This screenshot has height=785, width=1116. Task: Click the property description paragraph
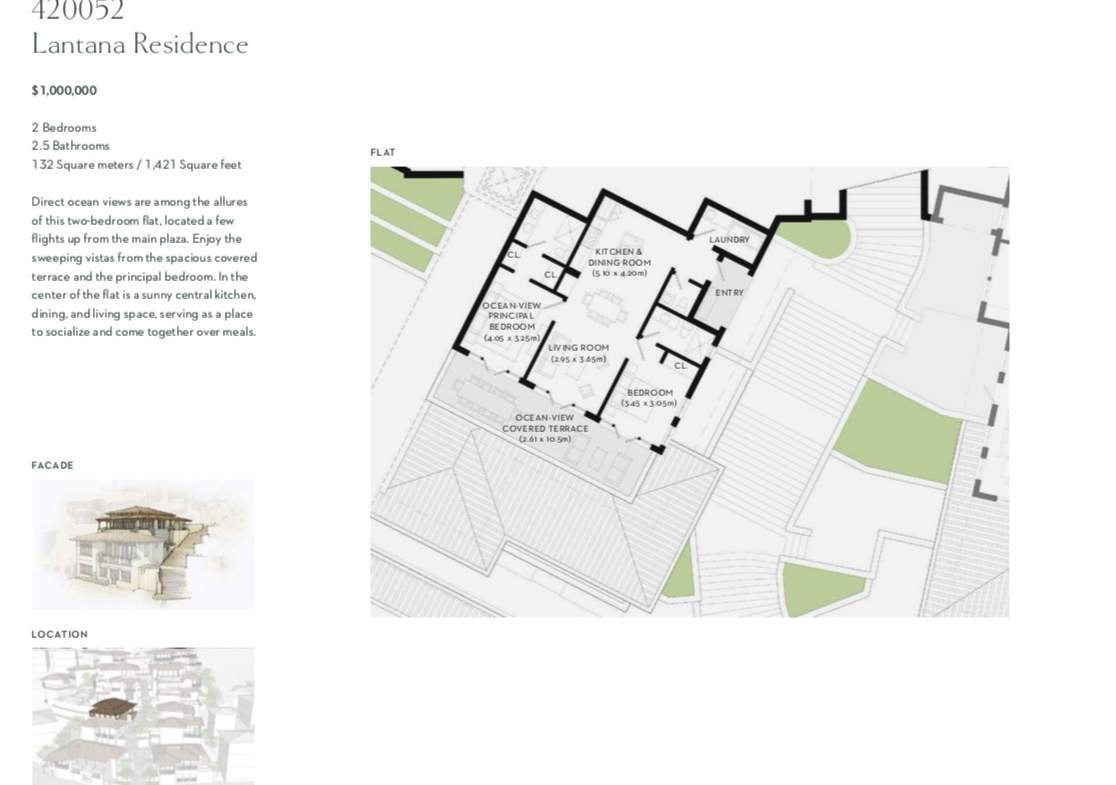click(144, 267)
